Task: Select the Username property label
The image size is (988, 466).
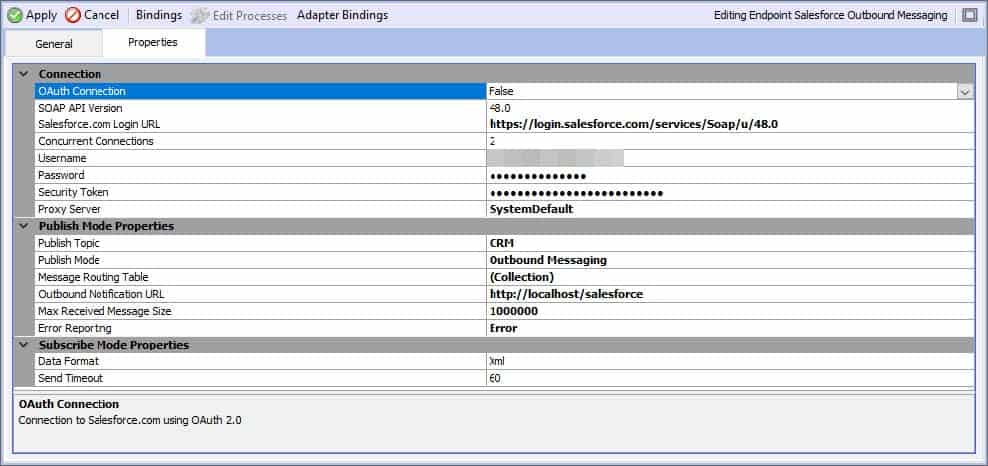Action: click(x=62, y=158)
